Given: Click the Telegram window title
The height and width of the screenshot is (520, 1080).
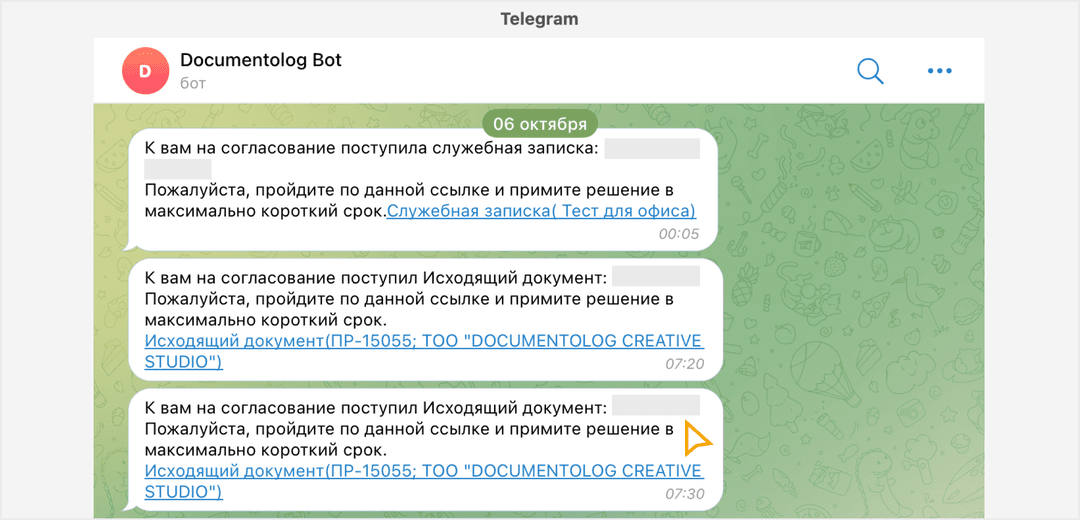Looking at the screenshot, I should coord(540,19).
